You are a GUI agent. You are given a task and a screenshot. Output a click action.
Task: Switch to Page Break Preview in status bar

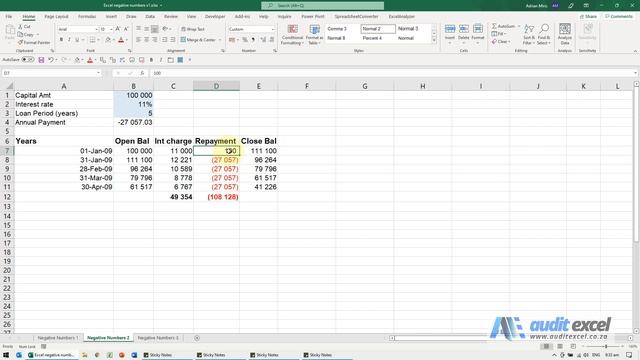pyautogui.click(x=573, y=347)
